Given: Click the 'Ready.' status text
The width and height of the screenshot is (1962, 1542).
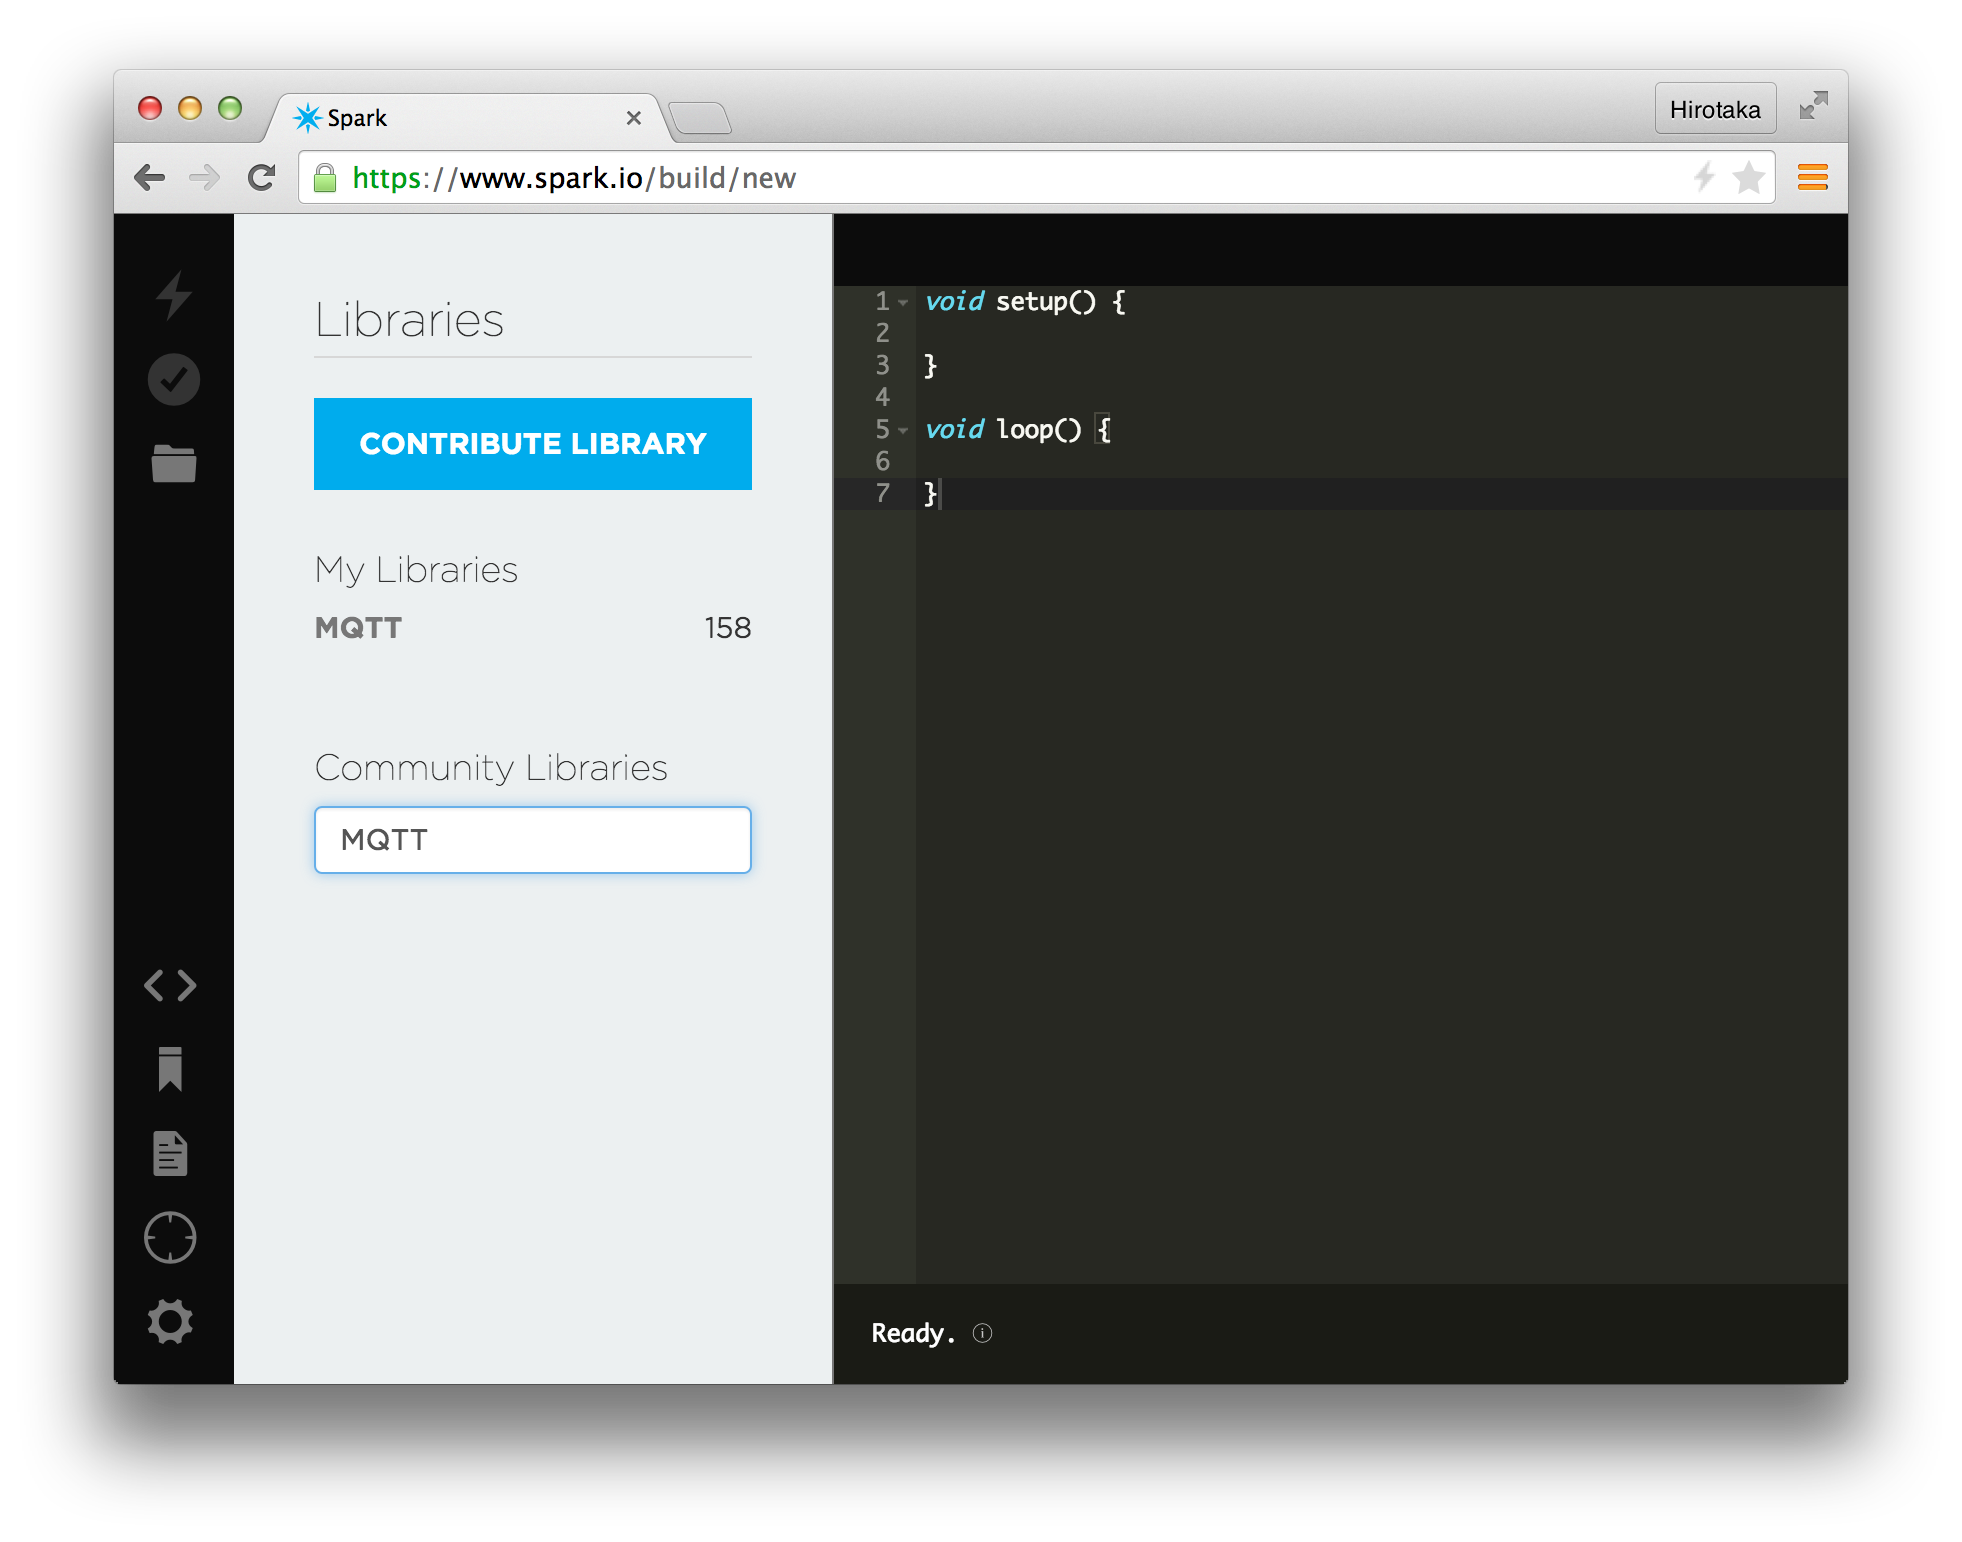Looking at the screenshot, I should (x=913, y=1333).
